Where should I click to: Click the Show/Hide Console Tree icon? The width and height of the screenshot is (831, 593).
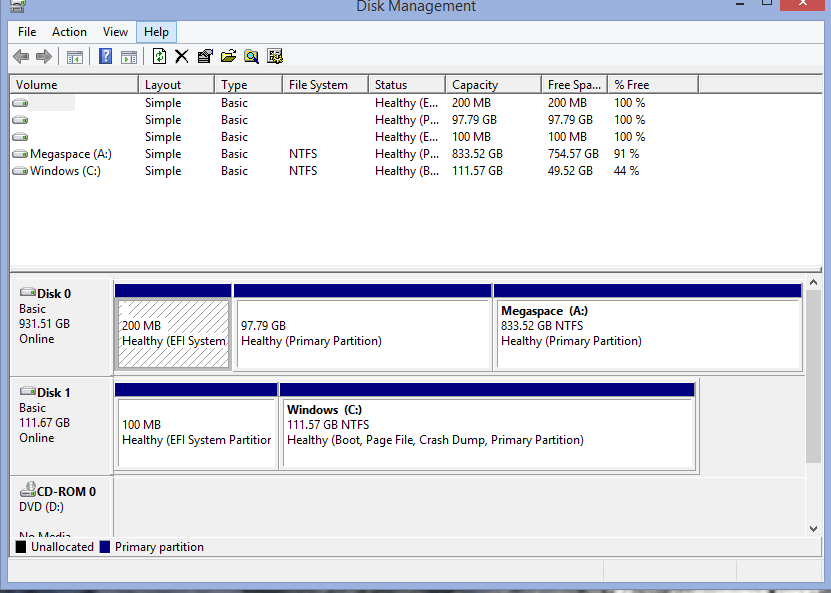(75, 57)
